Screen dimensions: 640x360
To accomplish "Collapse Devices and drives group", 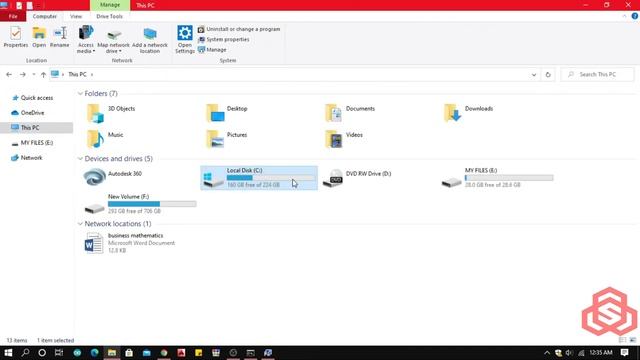I will tap(80, 158).
